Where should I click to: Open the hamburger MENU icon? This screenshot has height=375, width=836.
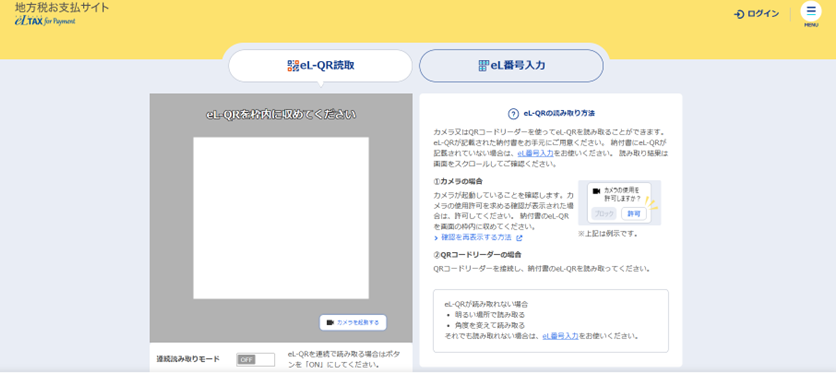(x=811, y=11)
